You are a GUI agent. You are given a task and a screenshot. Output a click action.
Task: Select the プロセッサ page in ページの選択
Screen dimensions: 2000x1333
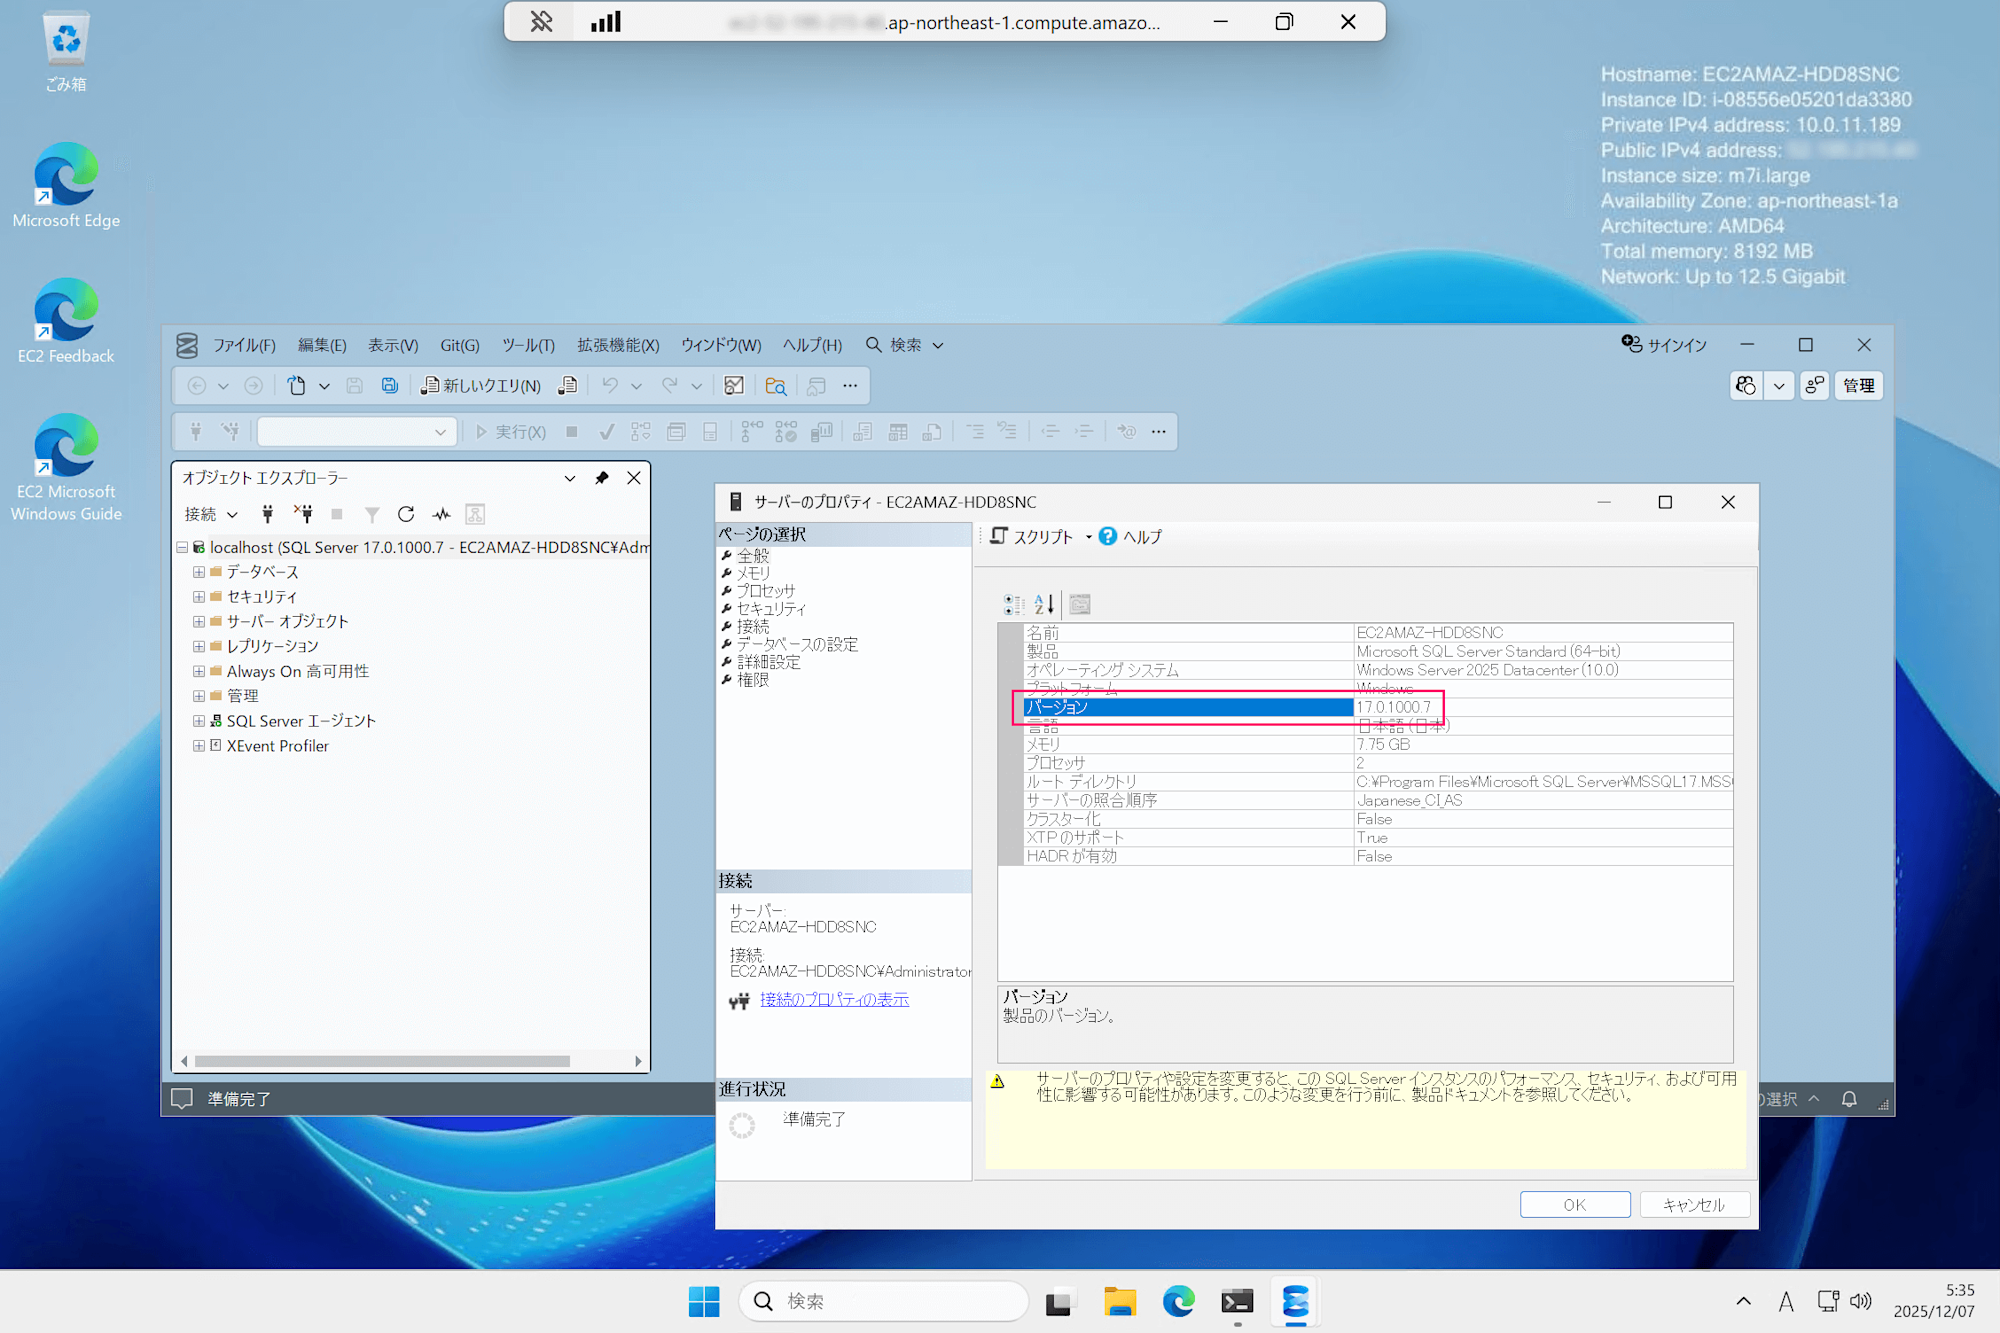coord(766,590)
